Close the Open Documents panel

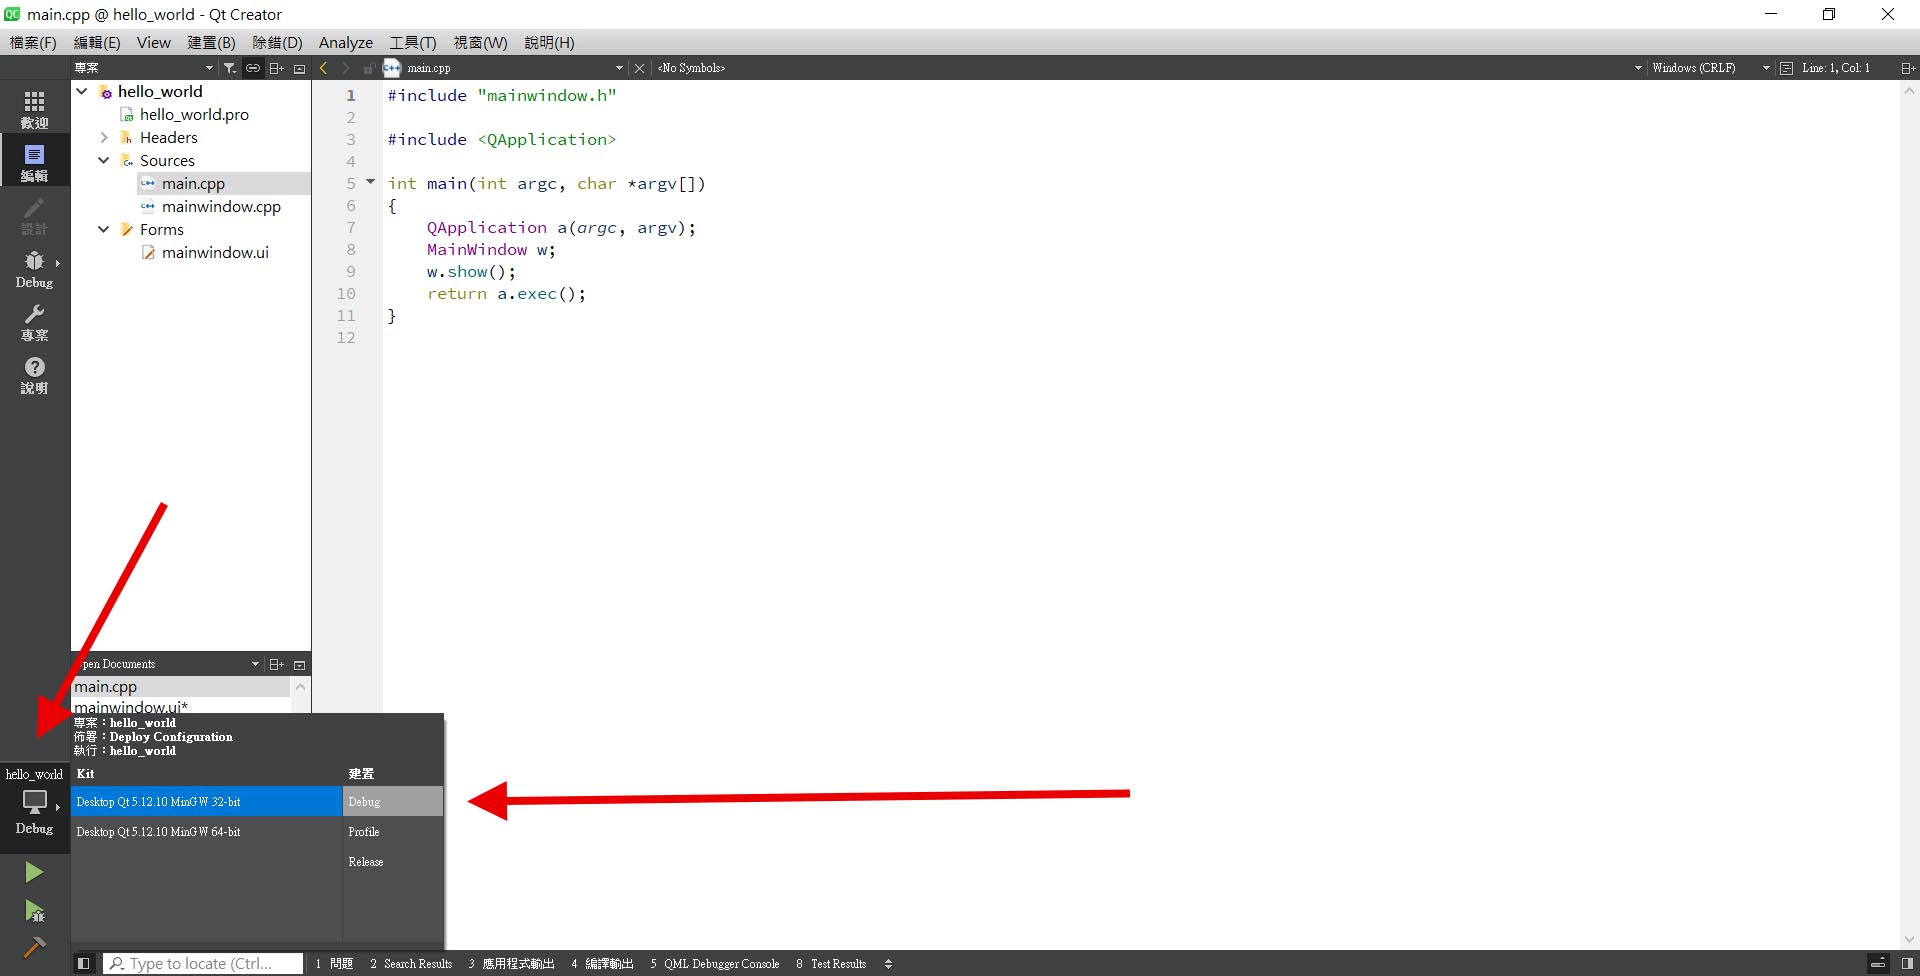click(299, 664)
